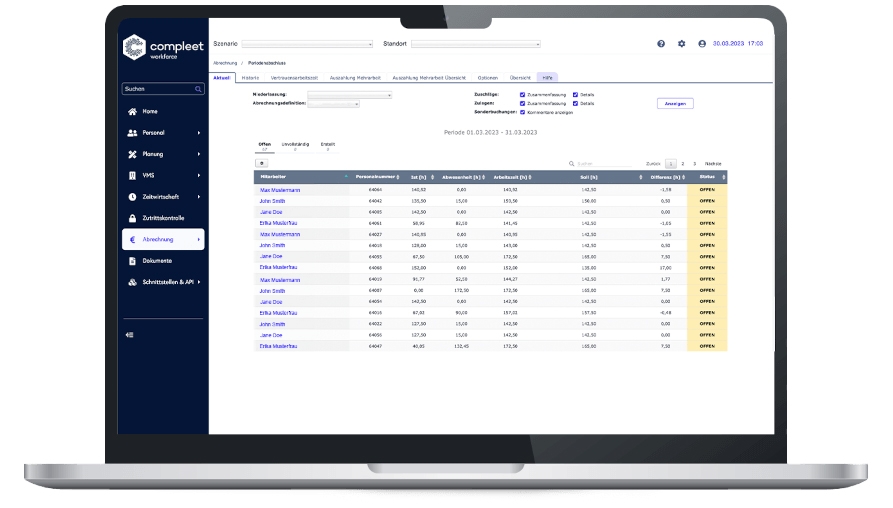Open the Hilfe tab
This screenshot has height=508, width=893.
(x=547, y=78)
